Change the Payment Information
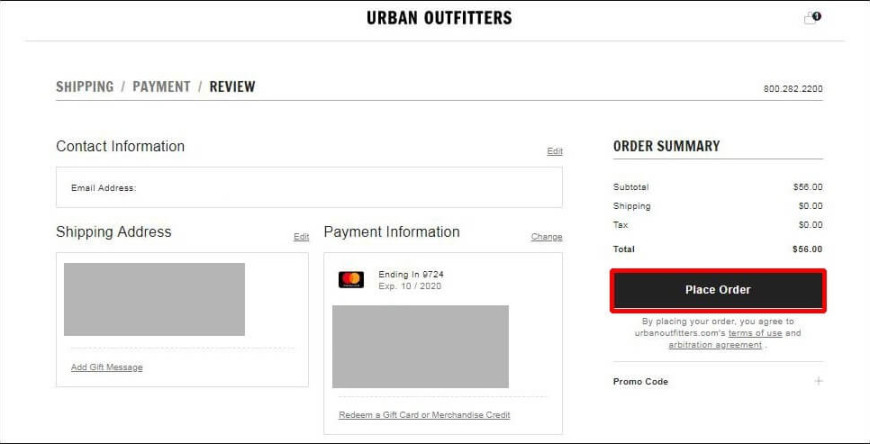 547,237
